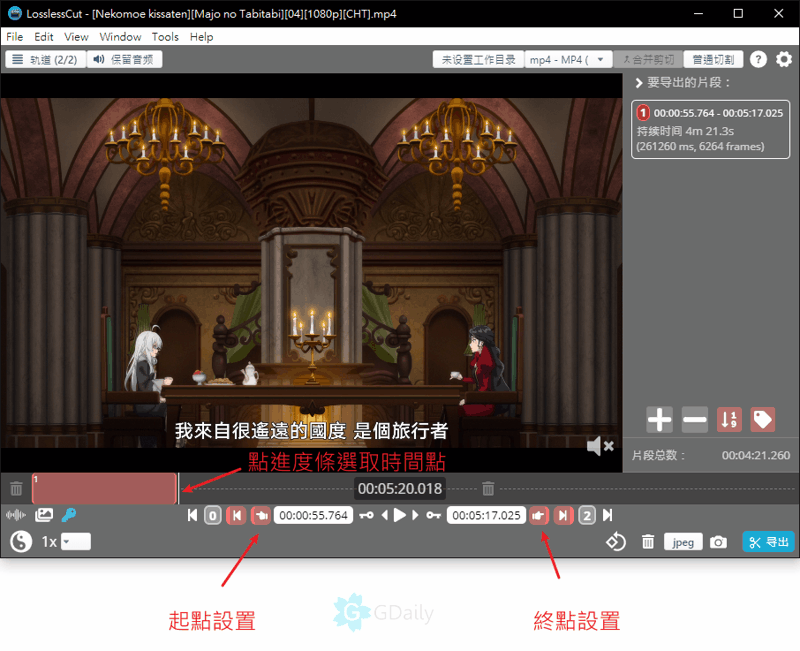800x651 pixels.
Task: Open the View menu
Action: point(76,37)
